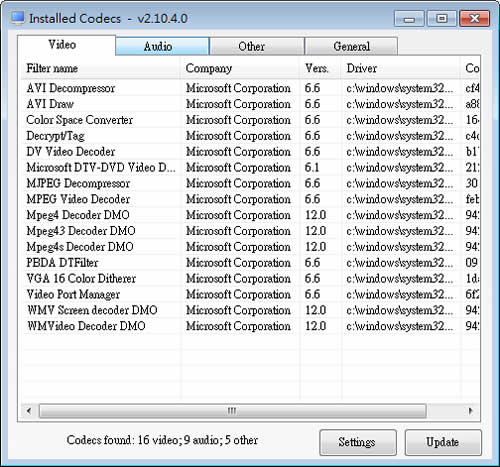Select the Video tab
Image resolution: width=500 pixels, height=467 pixels.
[67, 45]
